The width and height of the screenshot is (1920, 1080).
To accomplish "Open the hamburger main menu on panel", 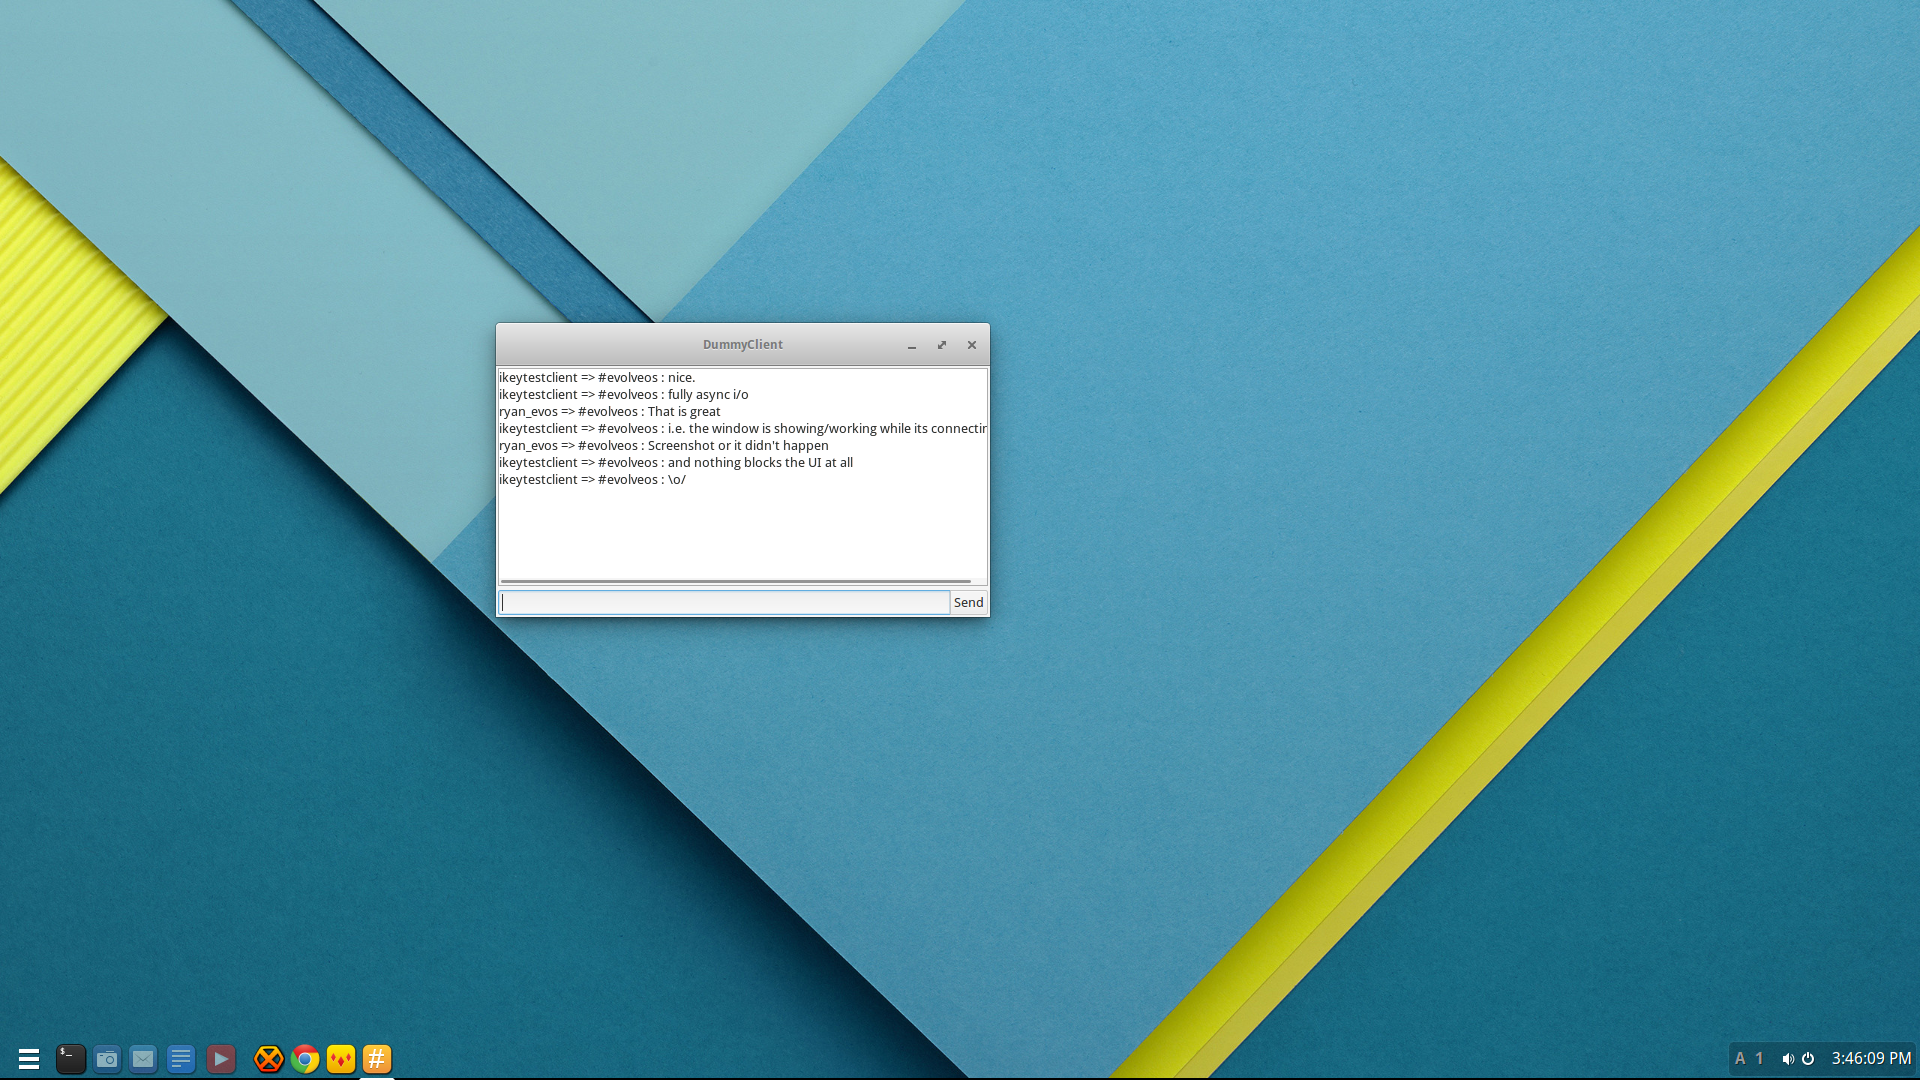I will click(29, 1058).
